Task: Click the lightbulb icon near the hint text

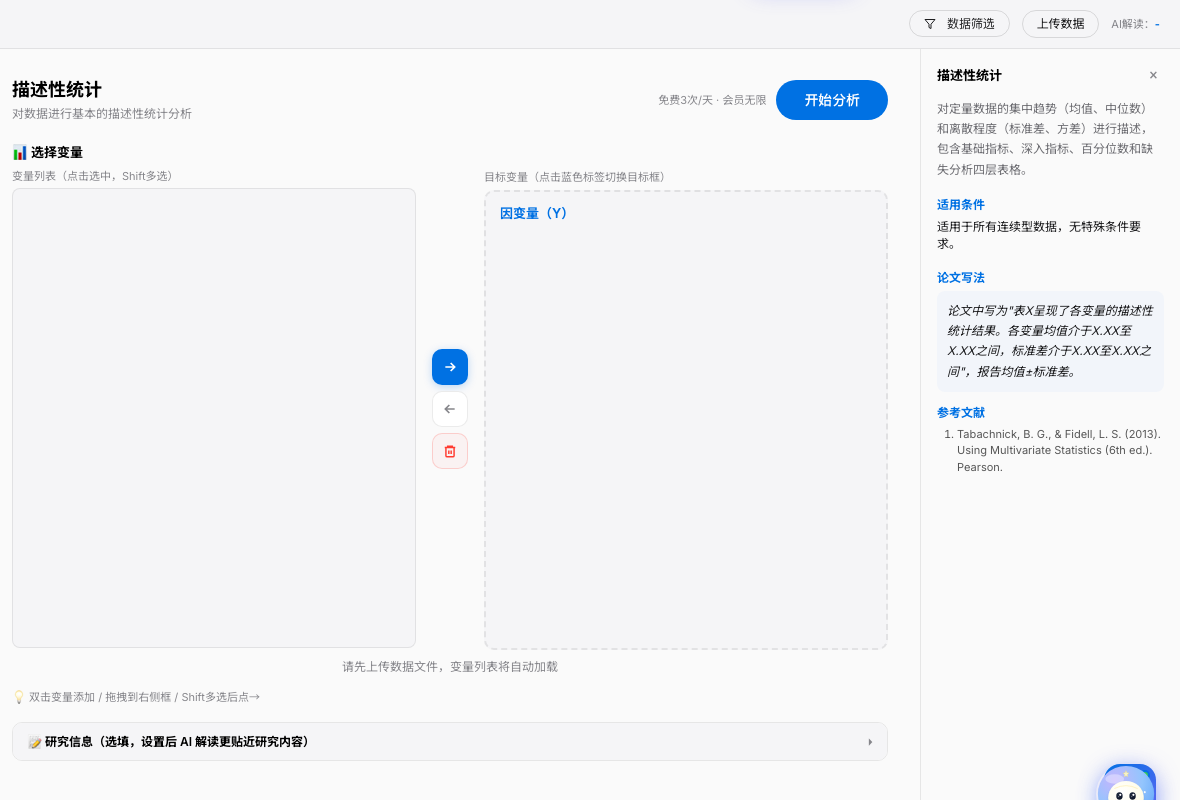Action: [x=17, y=696]
